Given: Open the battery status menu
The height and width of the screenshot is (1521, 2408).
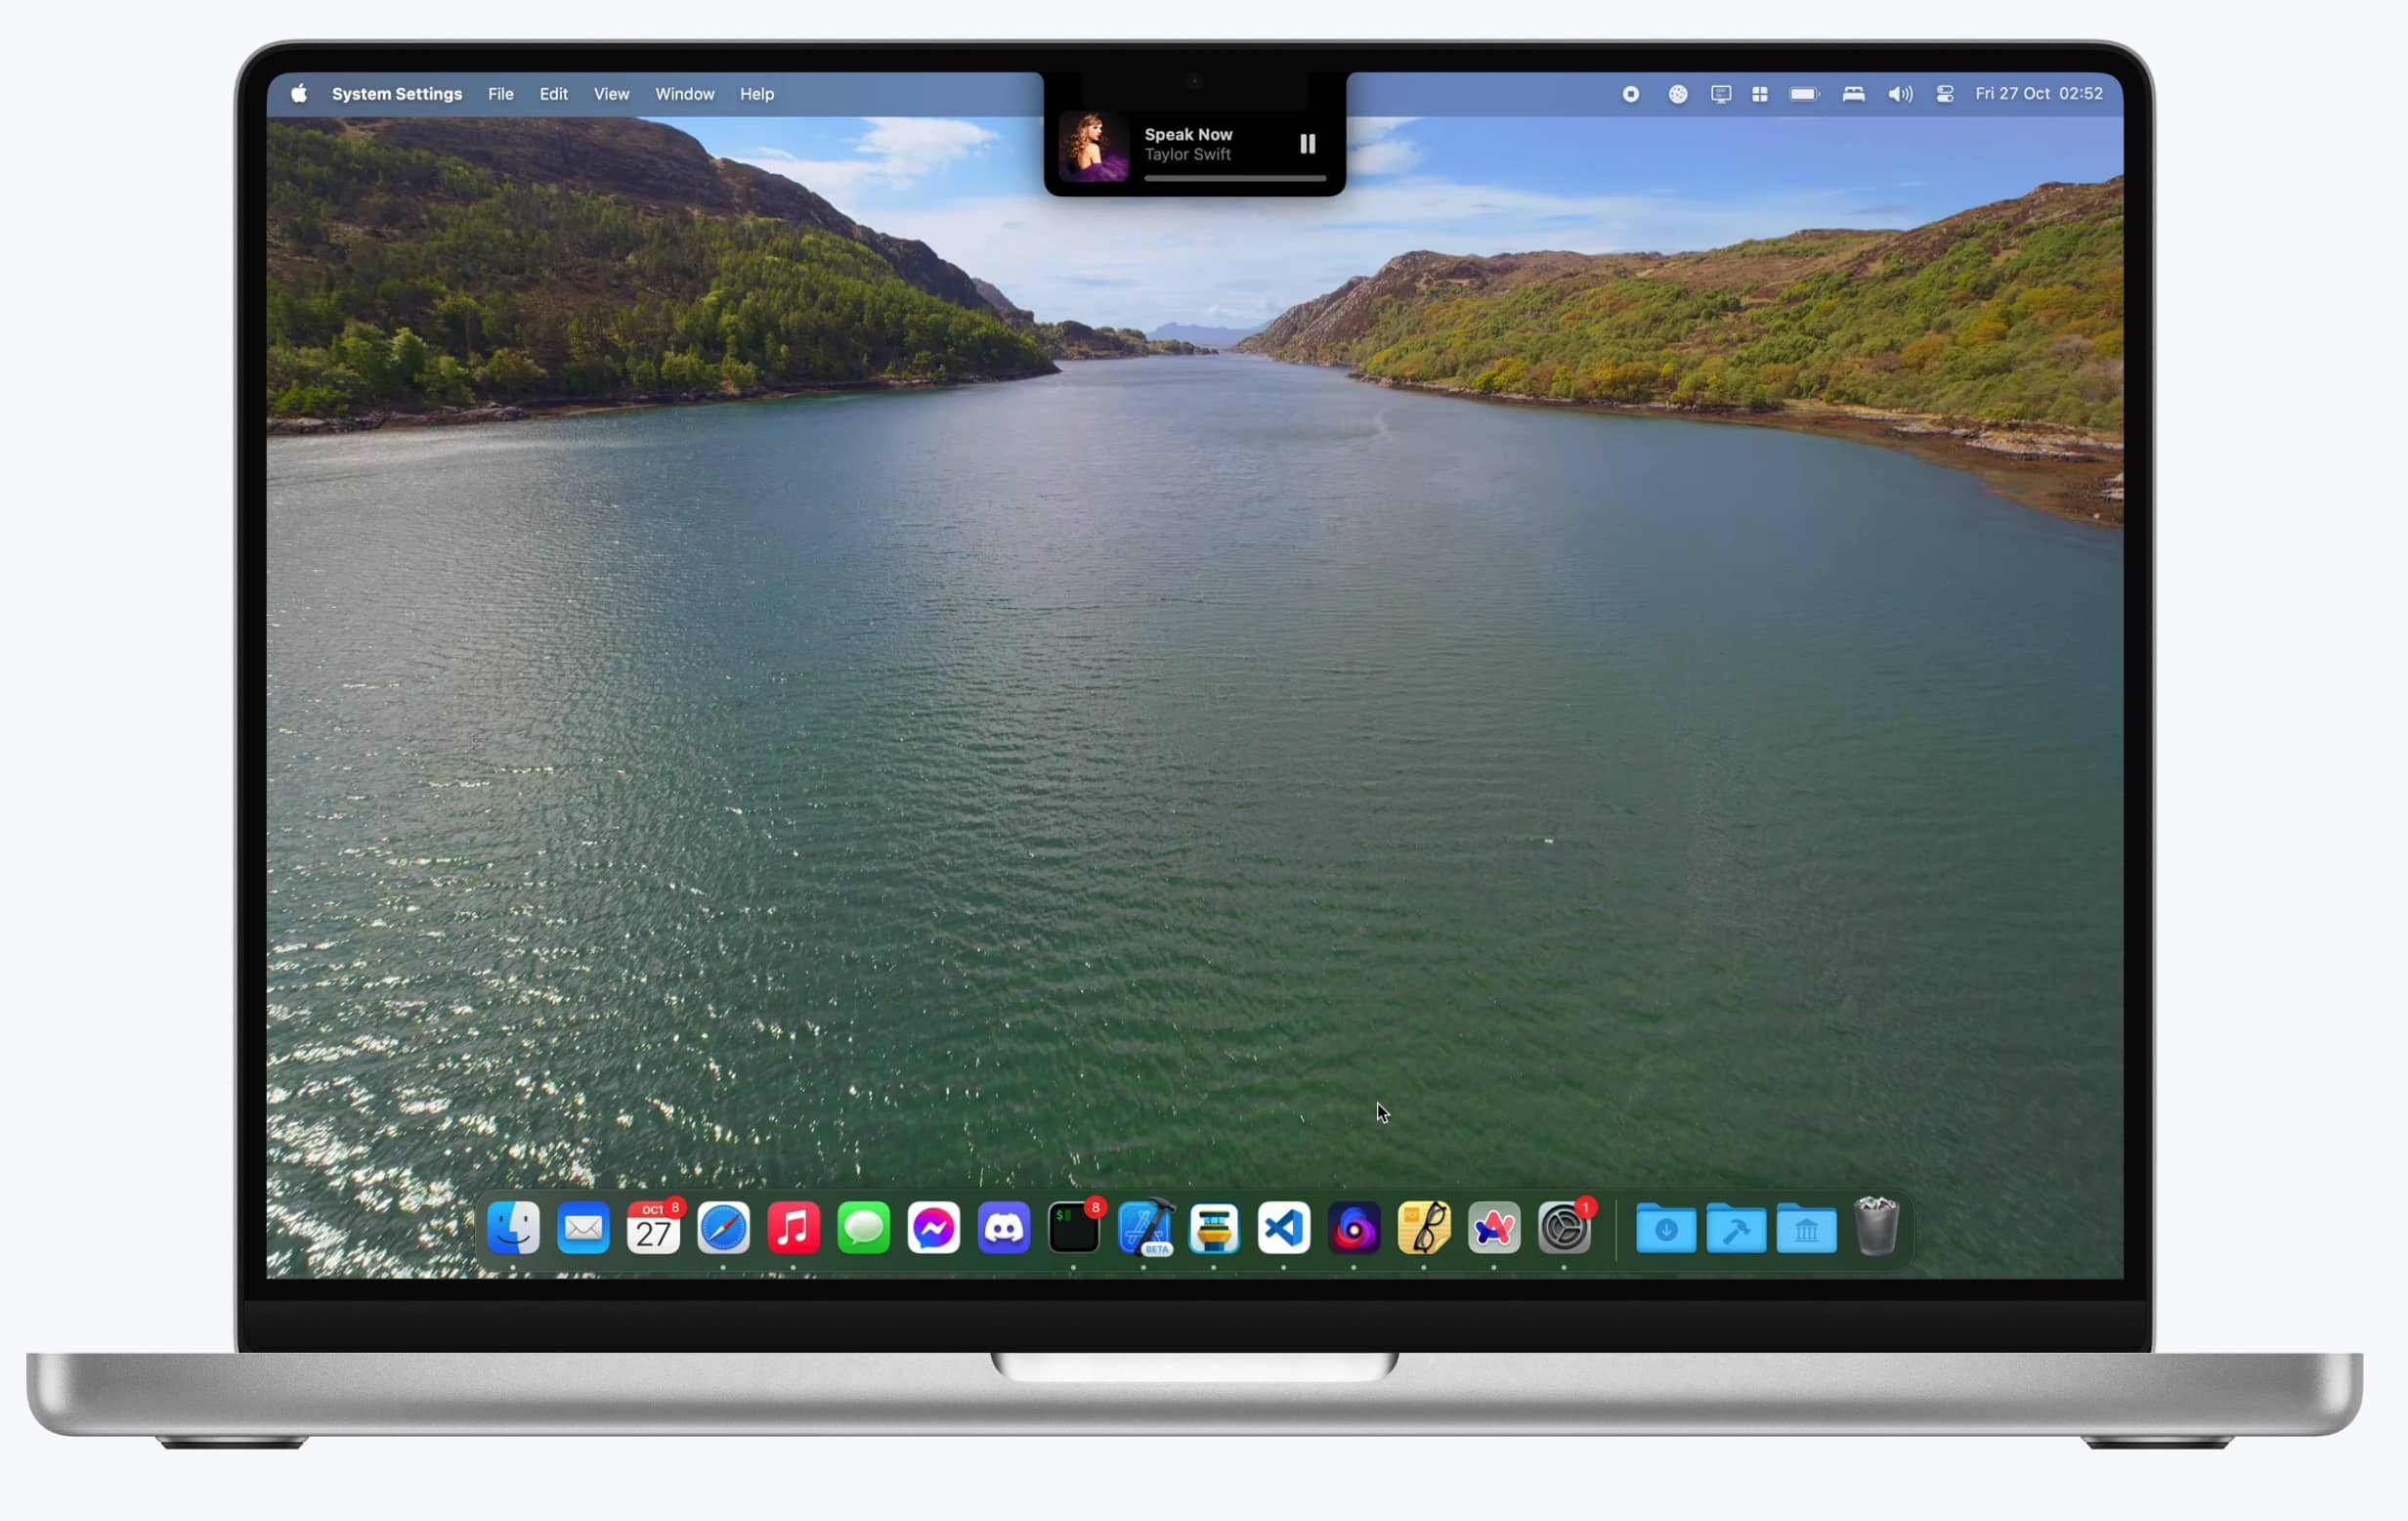Looking at the screenshot, I should (1804, 94).
